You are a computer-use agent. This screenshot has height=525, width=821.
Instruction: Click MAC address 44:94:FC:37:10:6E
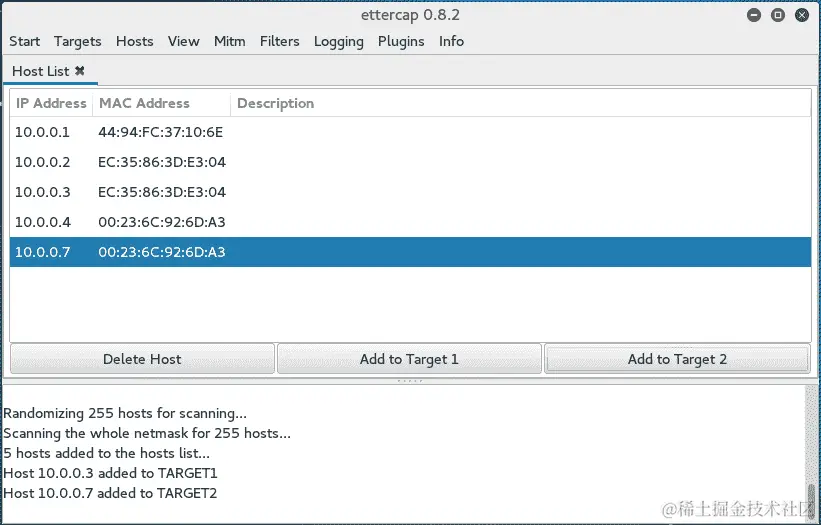click(160, 132)
